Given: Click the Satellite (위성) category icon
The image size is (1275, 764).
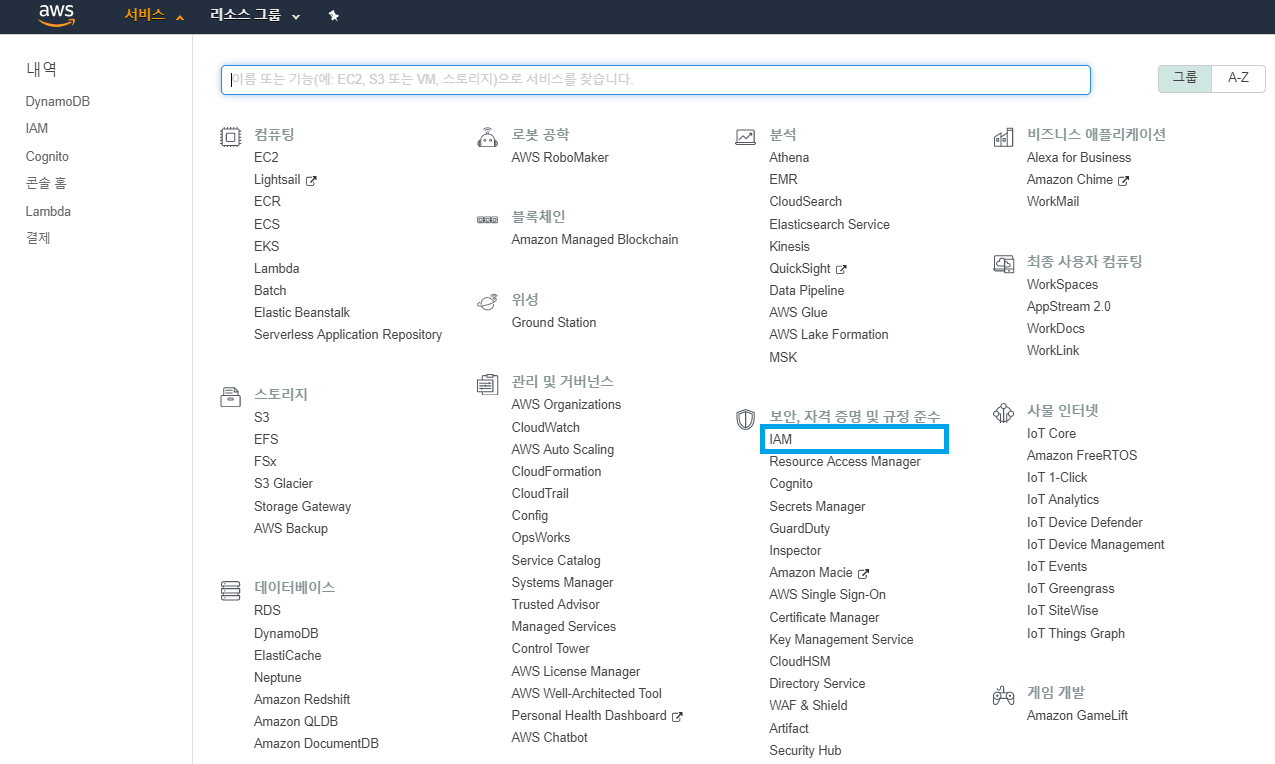Looking at the screenshot, I should pos(488,301).
